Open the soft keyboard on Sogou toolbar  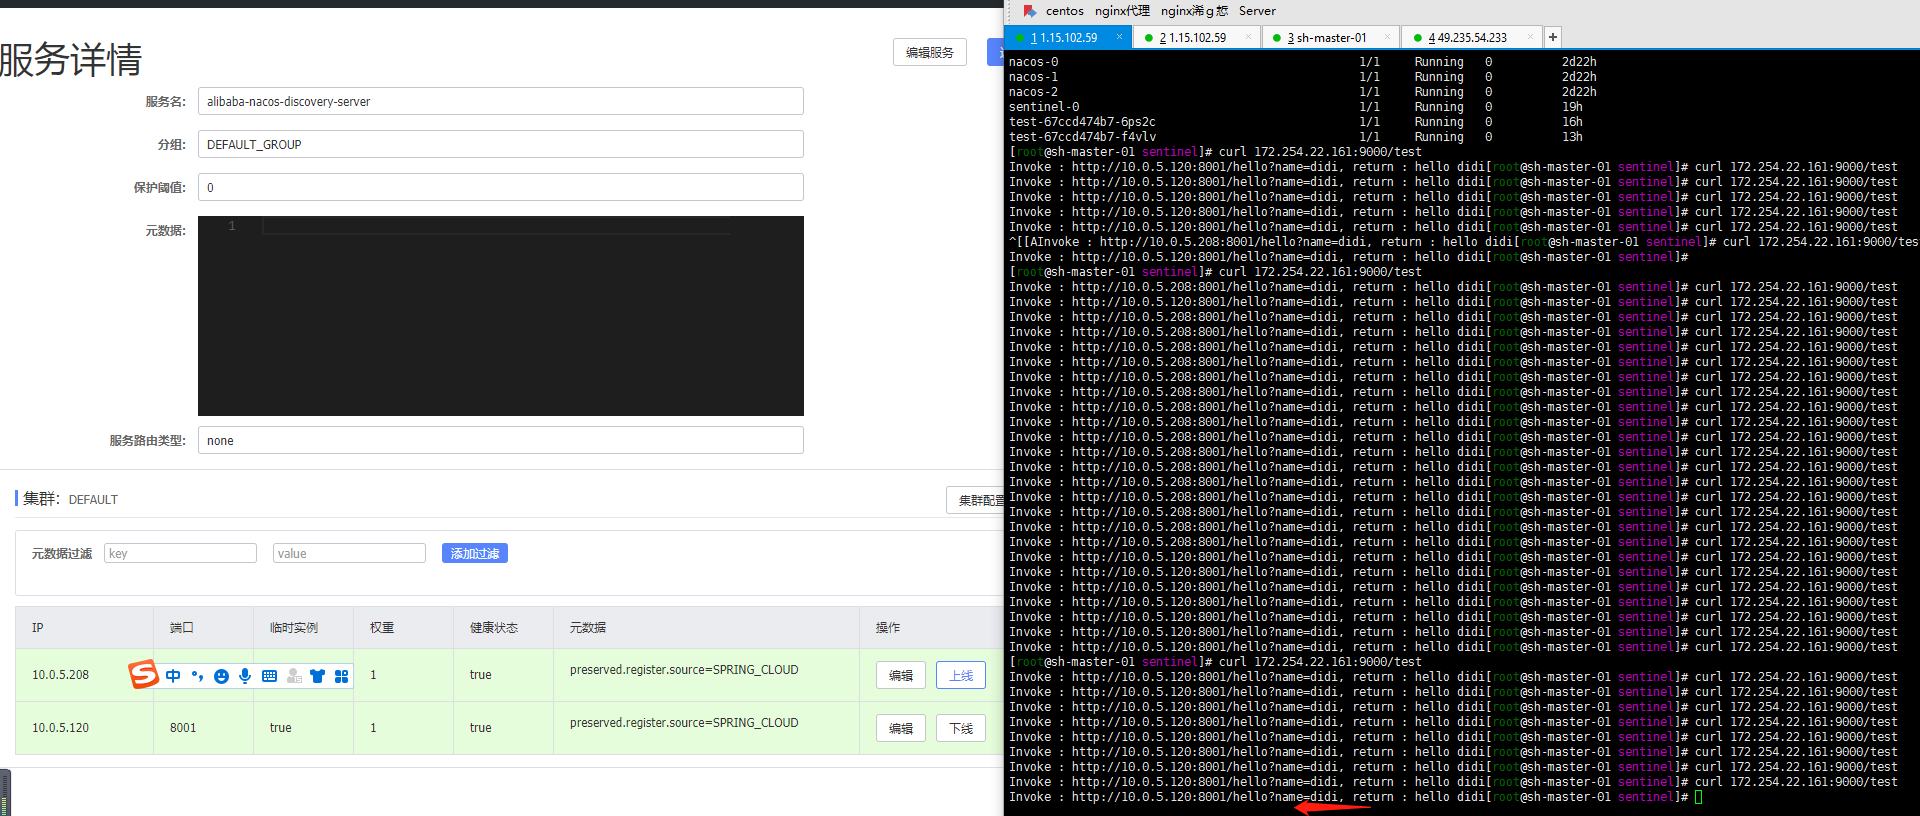point(269,676)
